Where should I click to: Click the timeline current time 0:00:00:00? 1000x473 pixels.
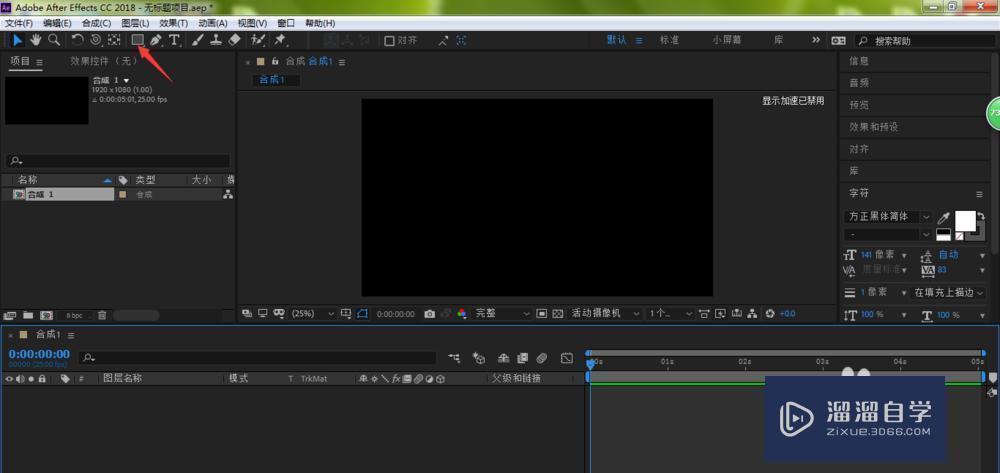point(40,354)
